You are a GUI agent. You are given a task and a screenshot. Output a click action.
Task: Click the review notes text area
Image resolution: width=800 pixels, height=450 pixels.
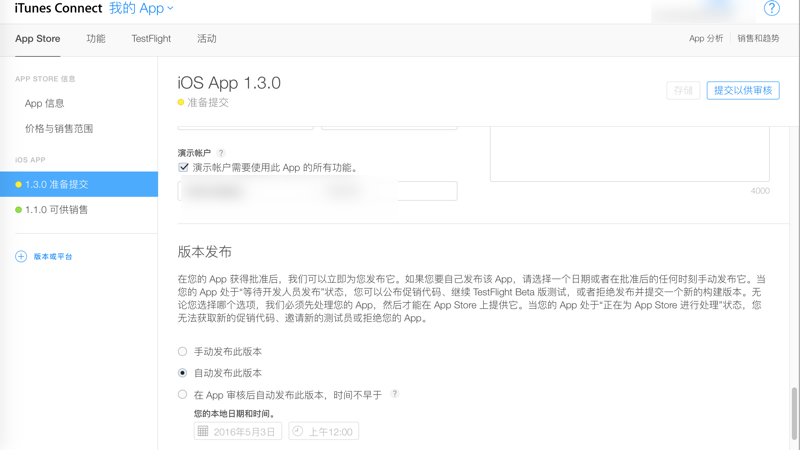click(x=630, y=154)
